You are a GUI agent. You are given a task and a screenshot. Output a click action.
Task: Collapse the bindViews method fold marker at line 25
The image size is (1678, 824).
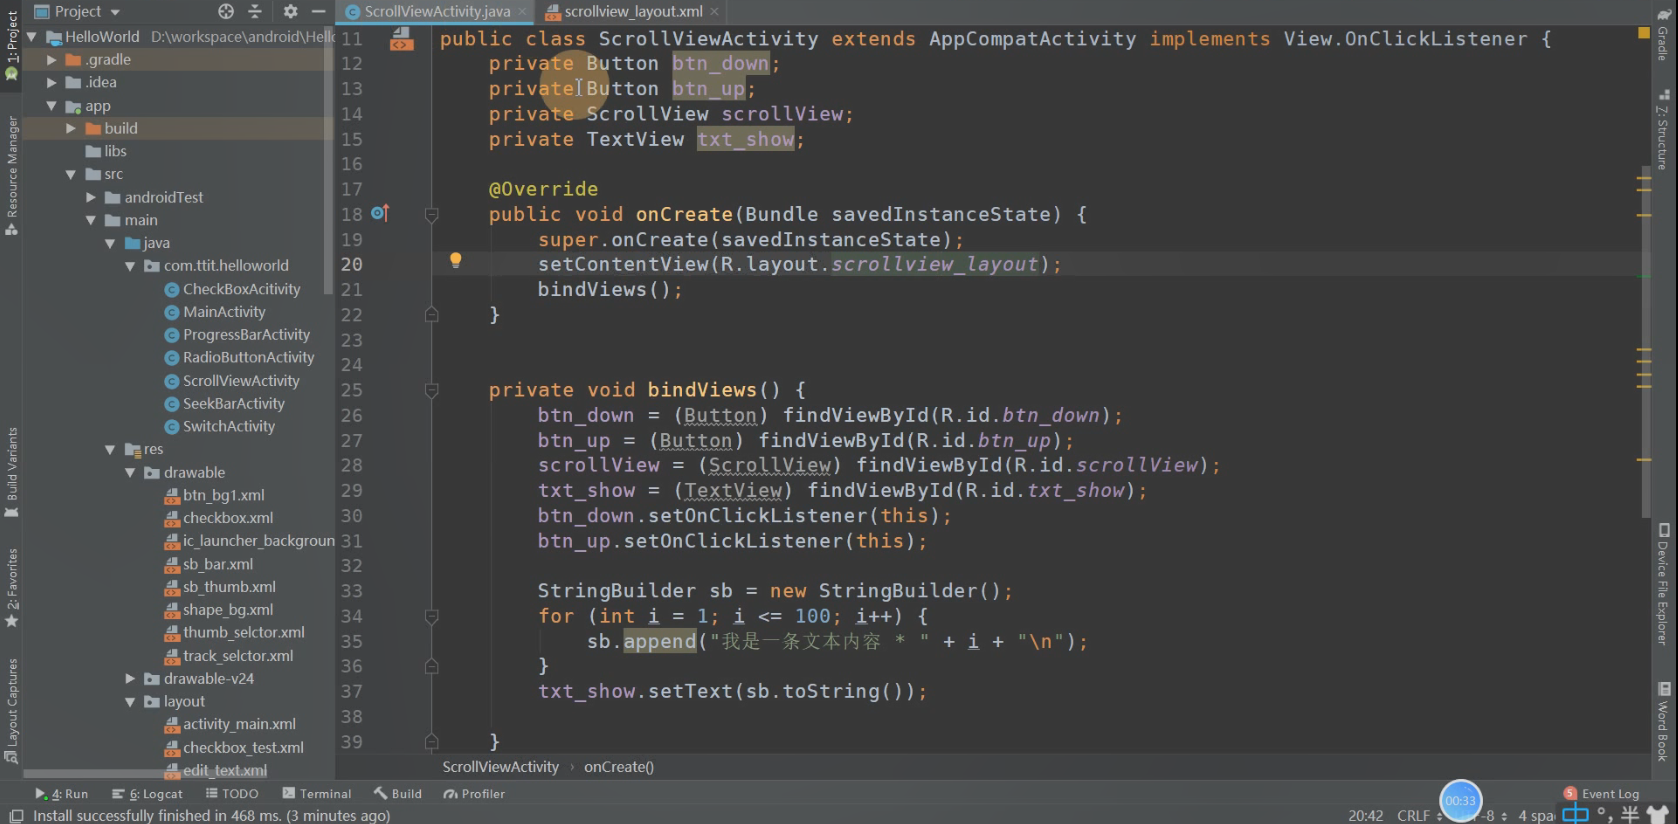(432, 390)
